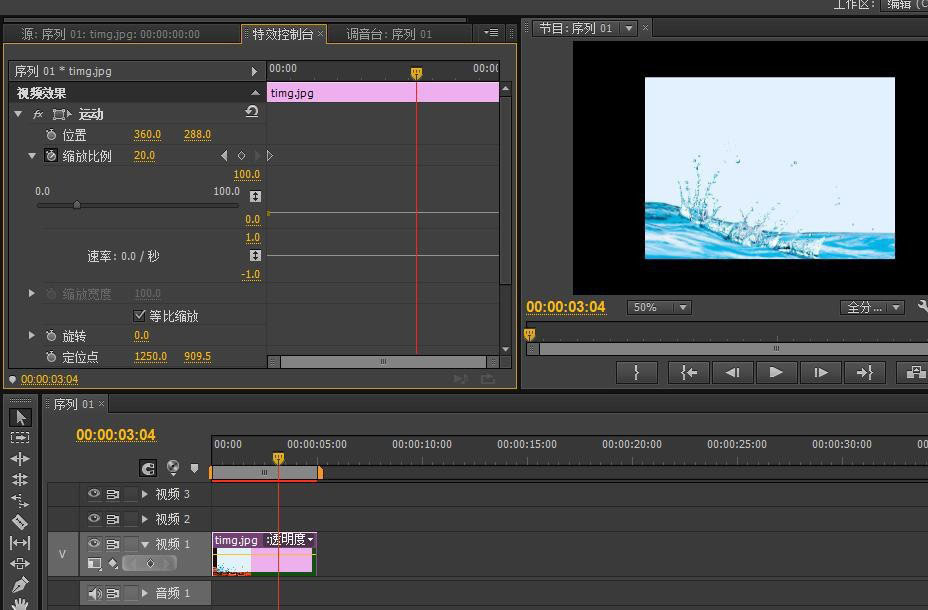Select the Pen tool in the toolbox
The image size is (928, 610).
[20, 585]
